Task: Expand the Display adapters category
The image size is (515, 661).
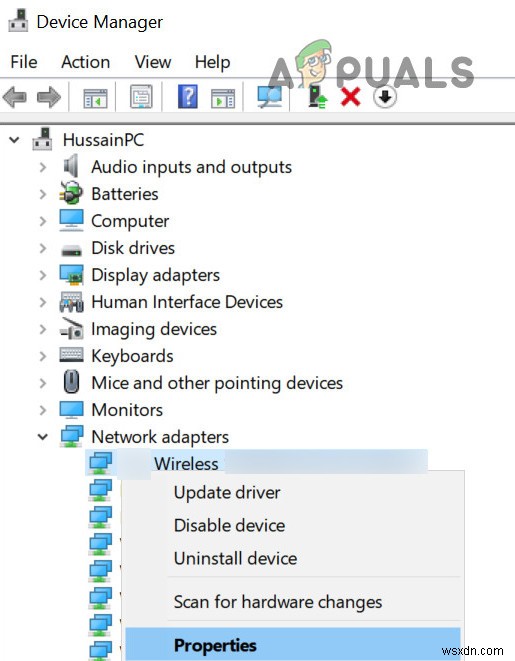Action: click(43, 275)
